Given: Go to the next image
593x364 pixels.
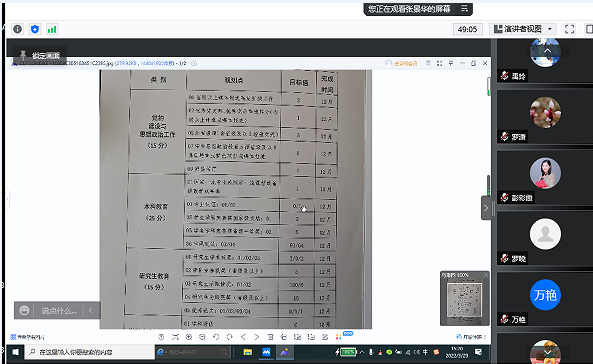Looking at the screenshot, I should [257, 337].
